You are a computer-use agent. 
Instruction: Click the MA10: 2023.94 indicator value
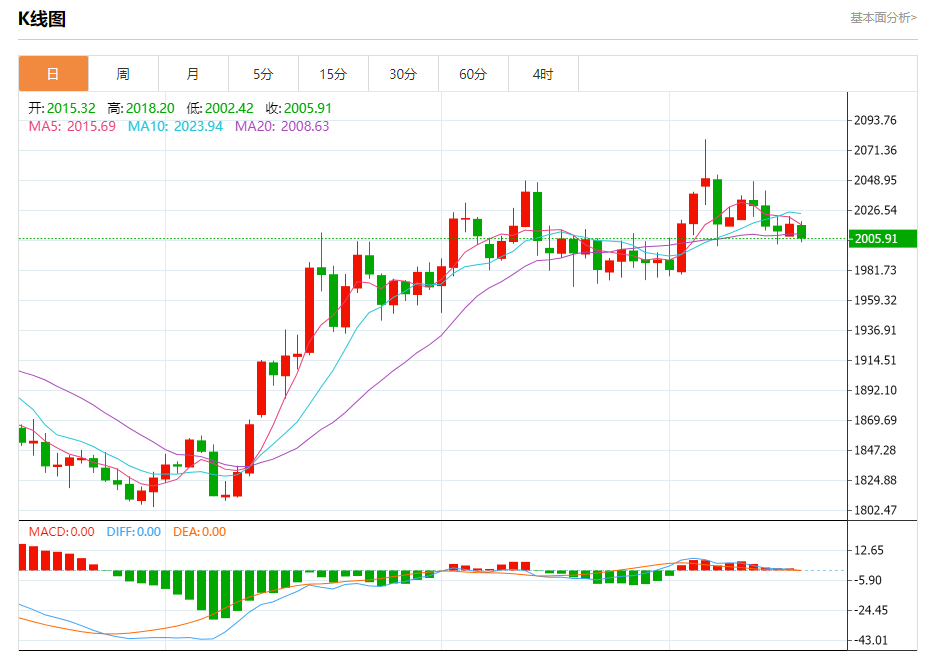click(175, 126)
